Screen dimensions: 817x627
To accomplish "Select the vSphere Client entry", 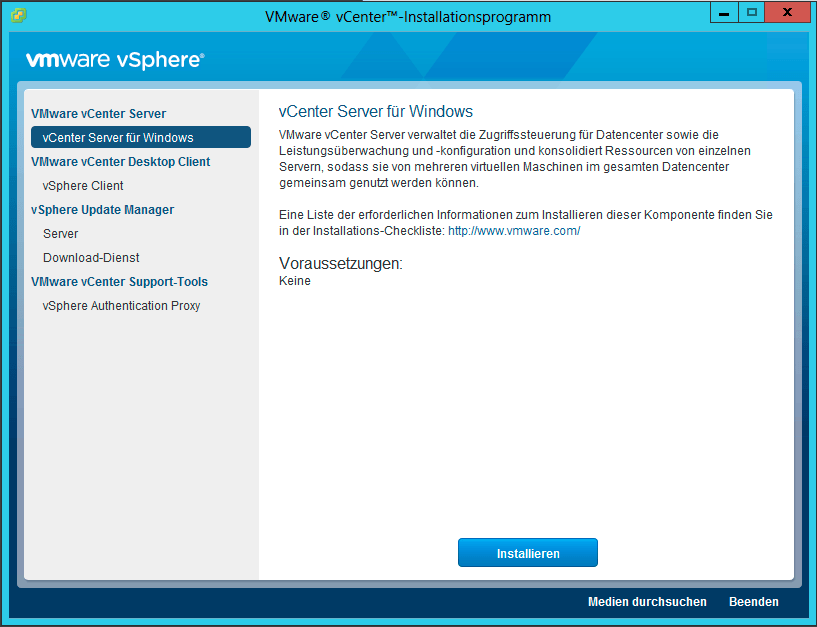I will [x=83, y=186].
